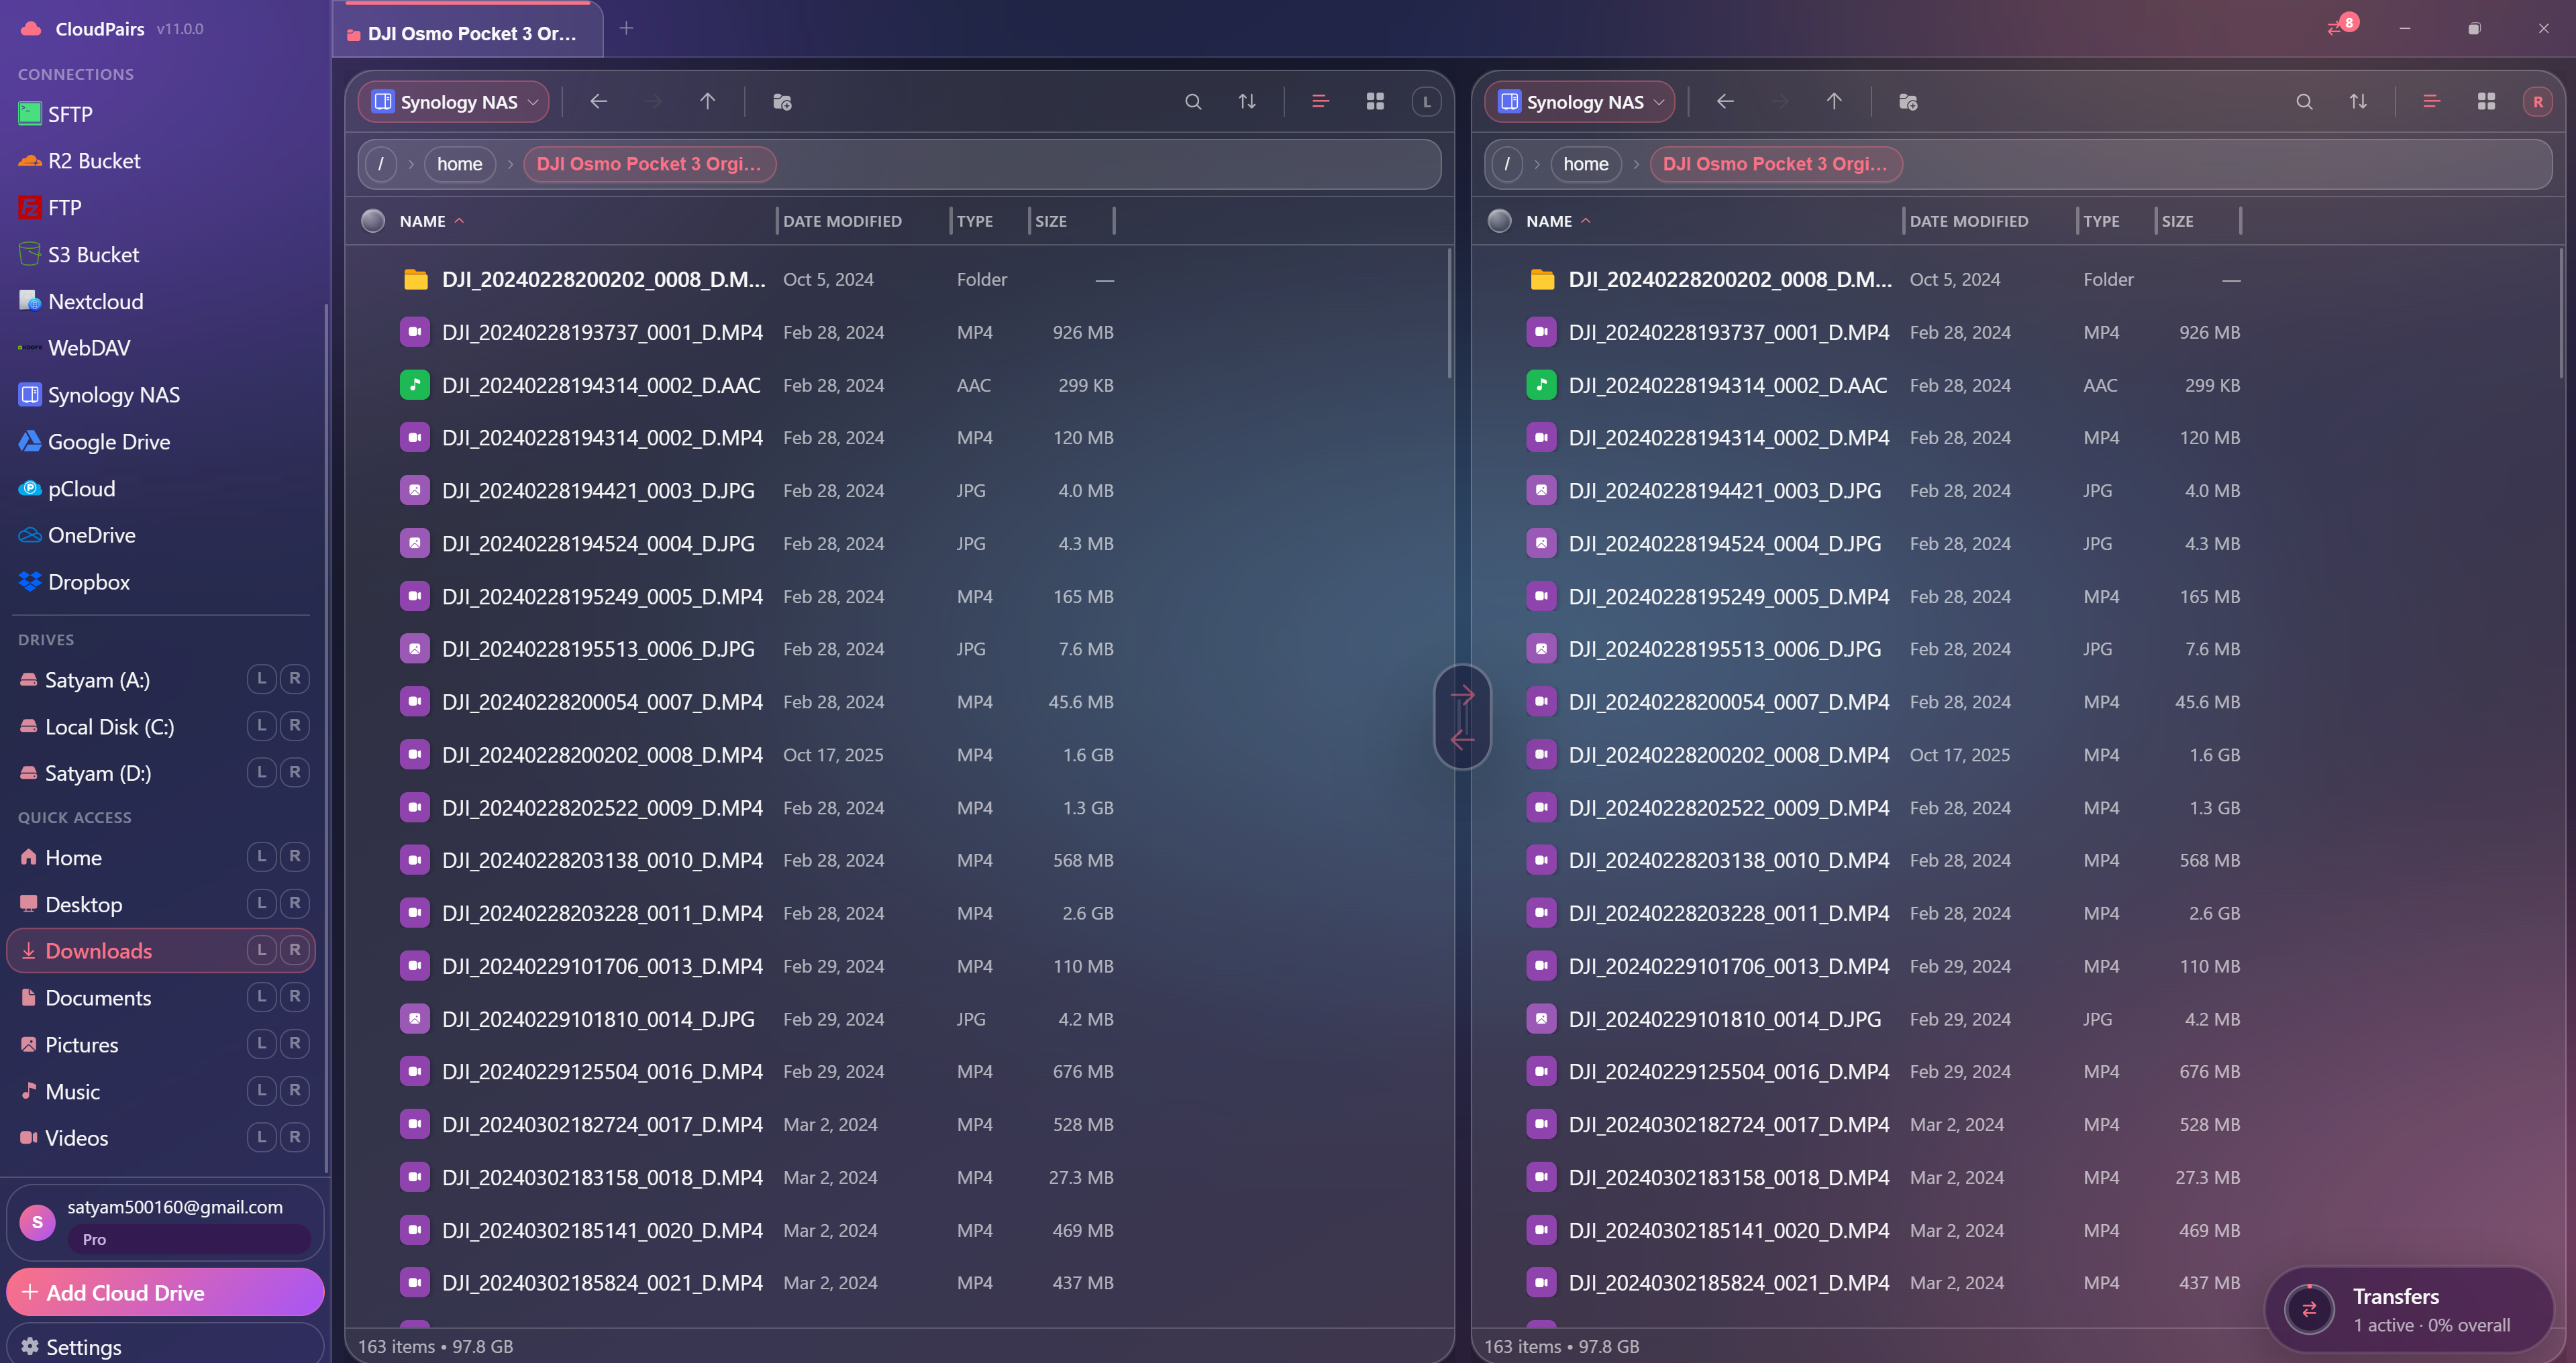The height and width of the screenshot is (1363, 2576).
Task: Sort left pane by Size column
Action: click(x=1051, y=221)
